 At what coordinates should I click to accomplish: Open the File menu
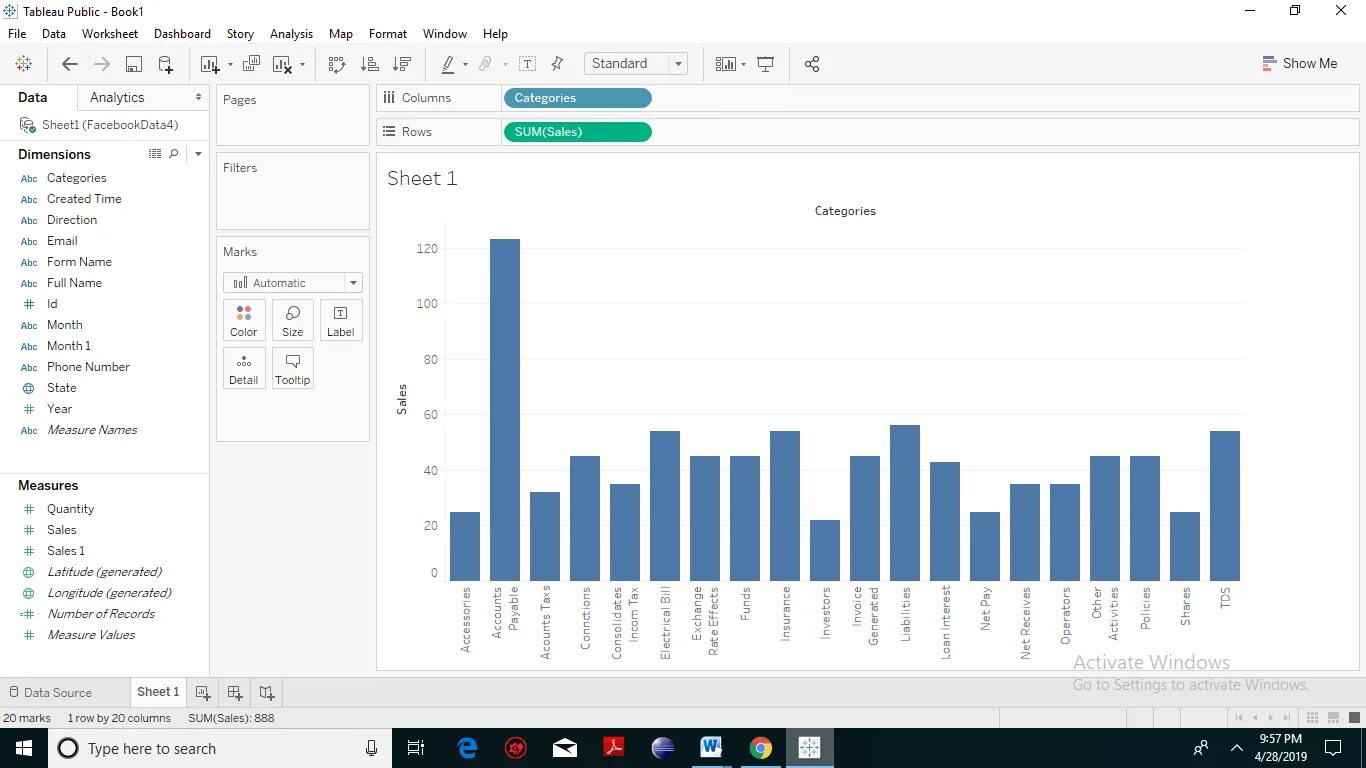[17, 34]
